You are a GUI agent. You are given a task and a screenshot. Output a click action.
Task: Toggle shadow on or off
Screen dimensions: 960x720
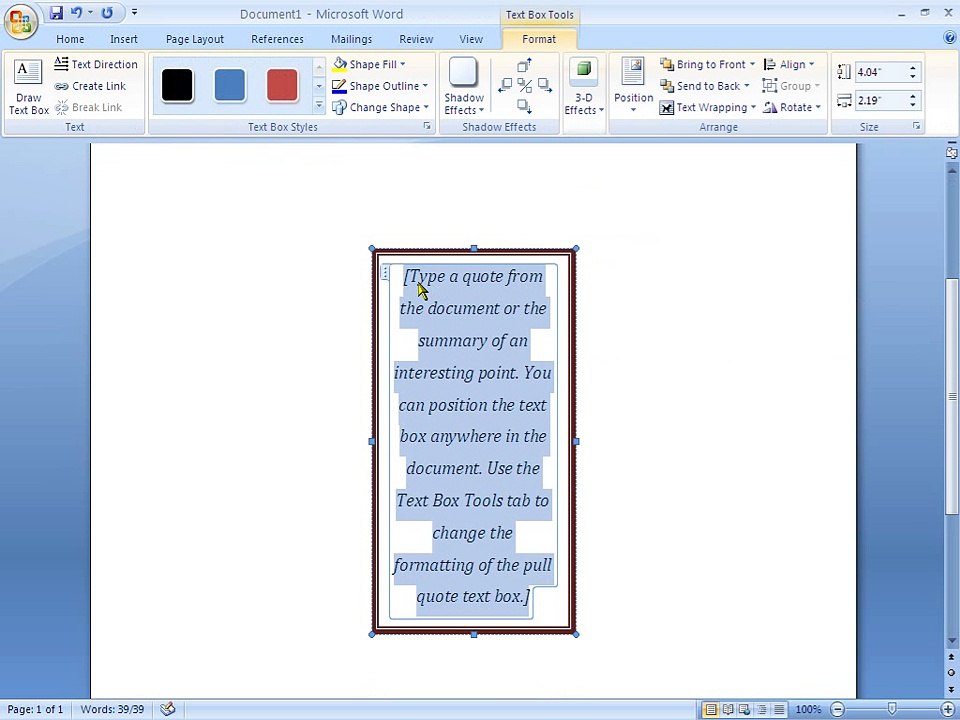(525, 85)
